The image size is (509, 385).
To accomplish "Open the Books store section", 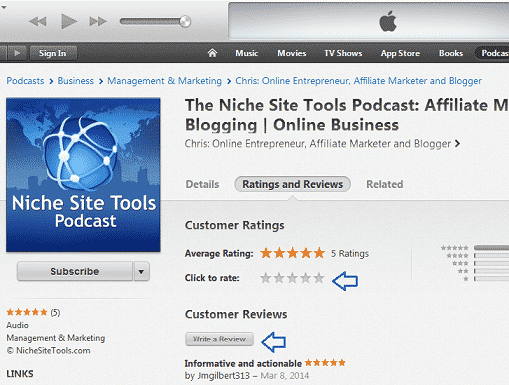I will [451, 53].
